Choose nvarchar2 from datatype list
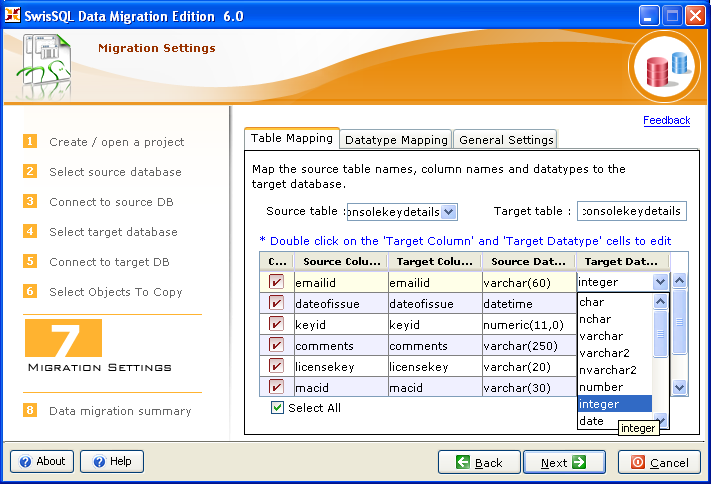The height and width of the screenshot is (484, 711). 615,370
